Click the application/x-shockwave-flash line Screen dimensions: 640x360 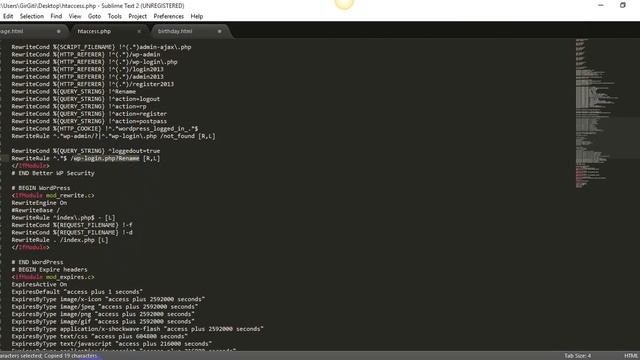(x=138, y=329)
